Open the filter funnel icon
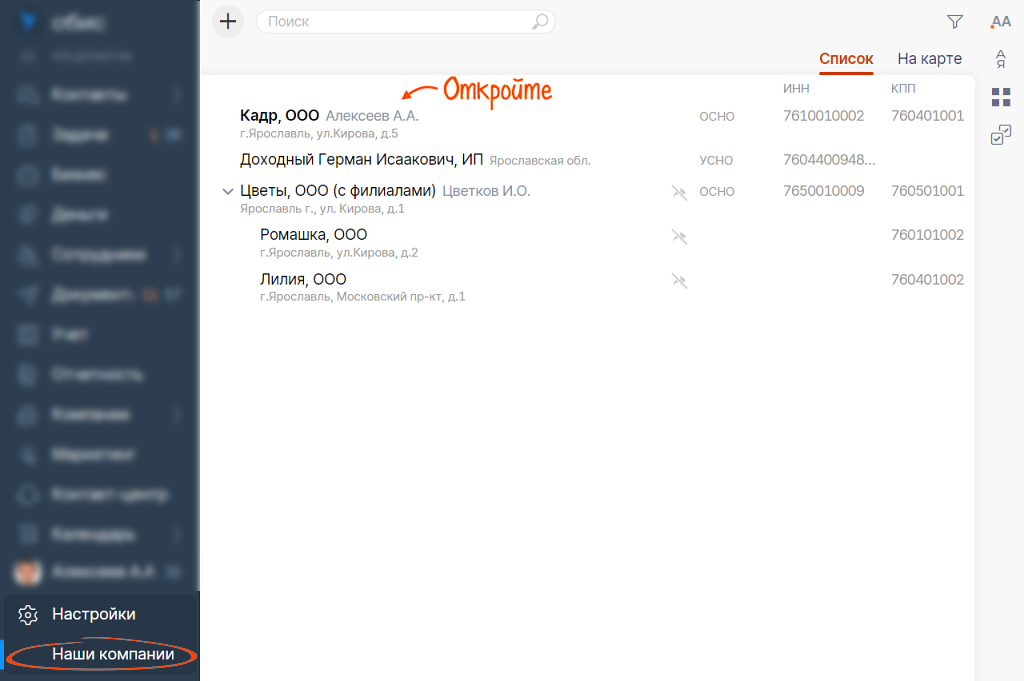1024x681 pixels. click(x=955, y=22)
